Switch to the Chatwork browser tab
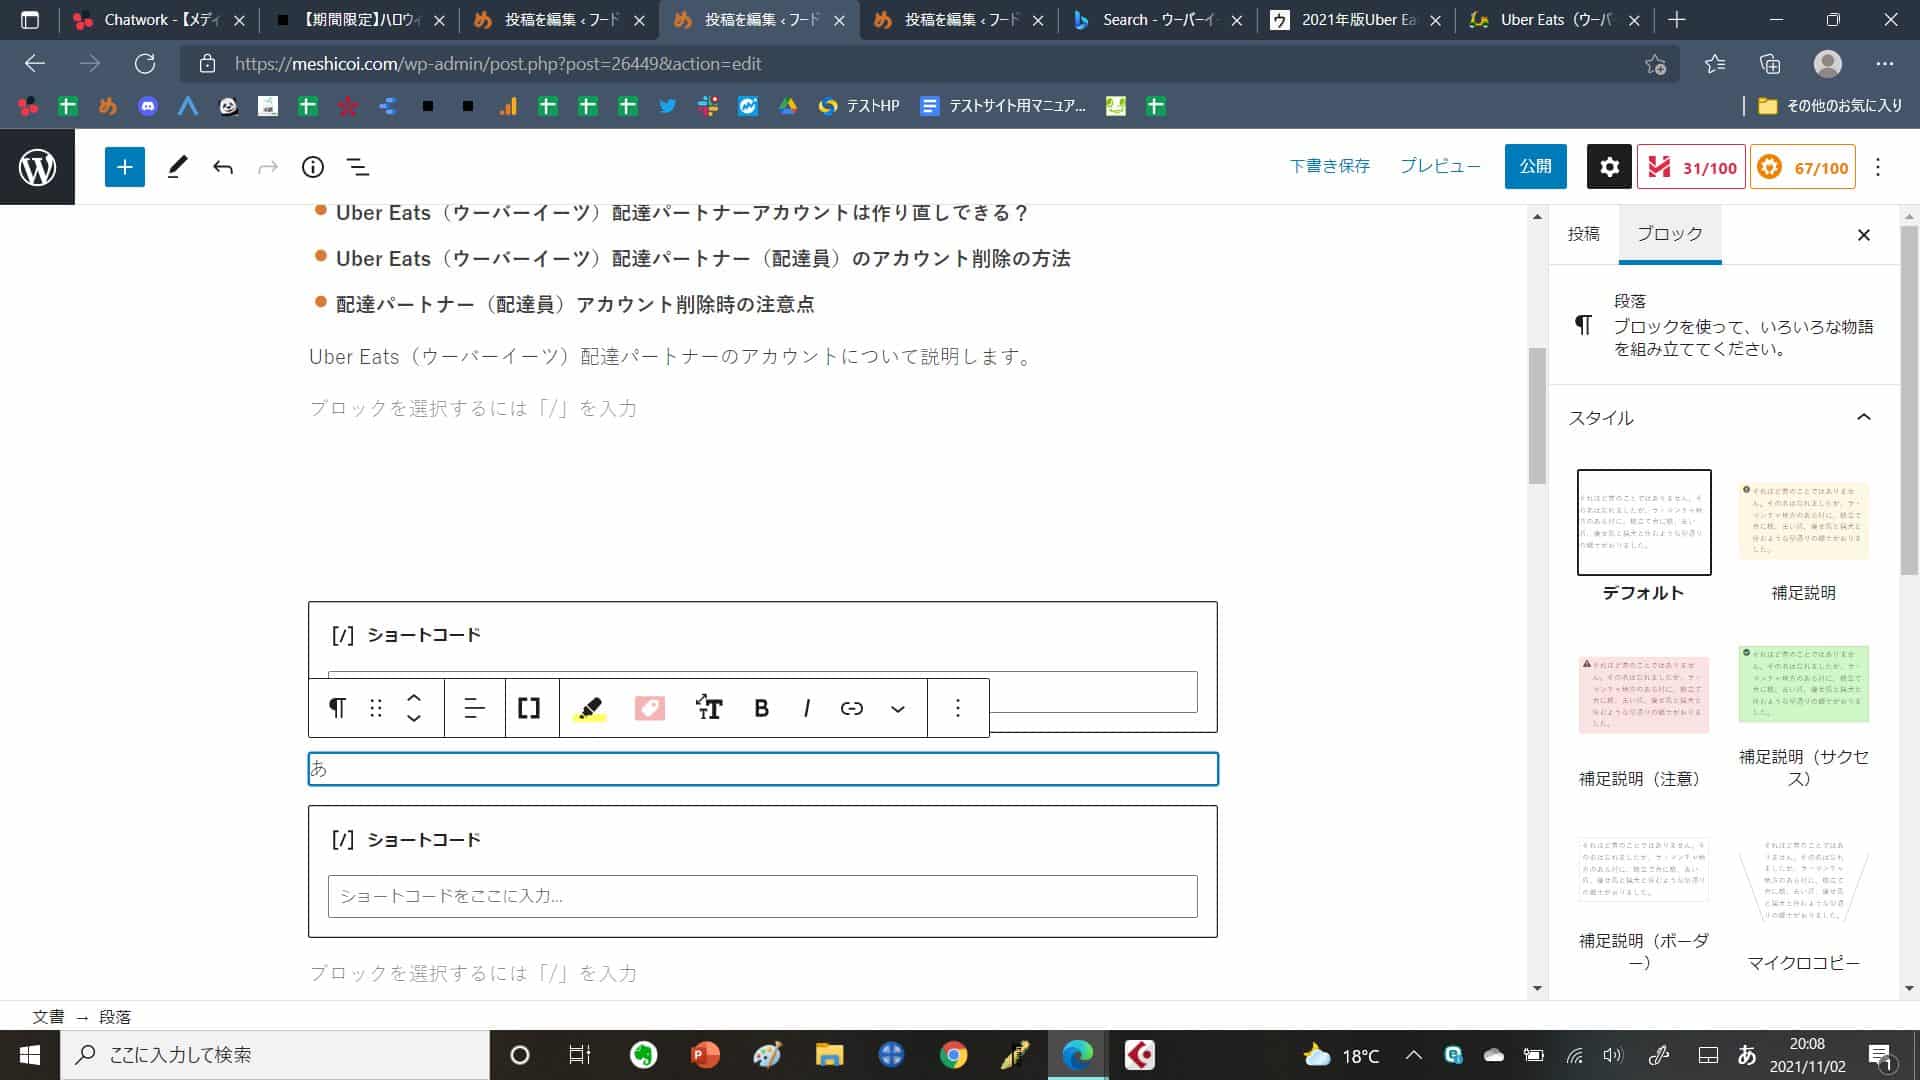This screenshot has width=1920, height=1080. point(159,20)
